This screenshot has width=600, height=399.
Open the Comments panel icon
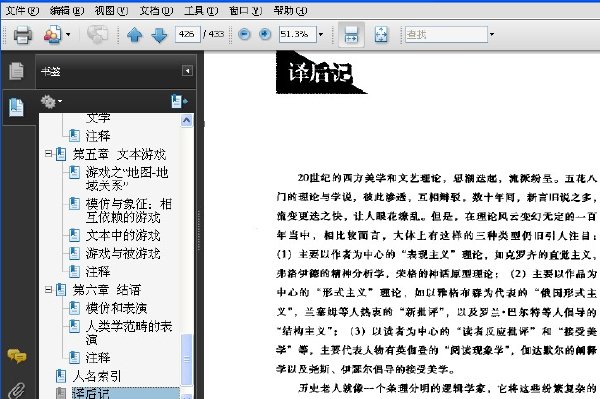point(16,356)
